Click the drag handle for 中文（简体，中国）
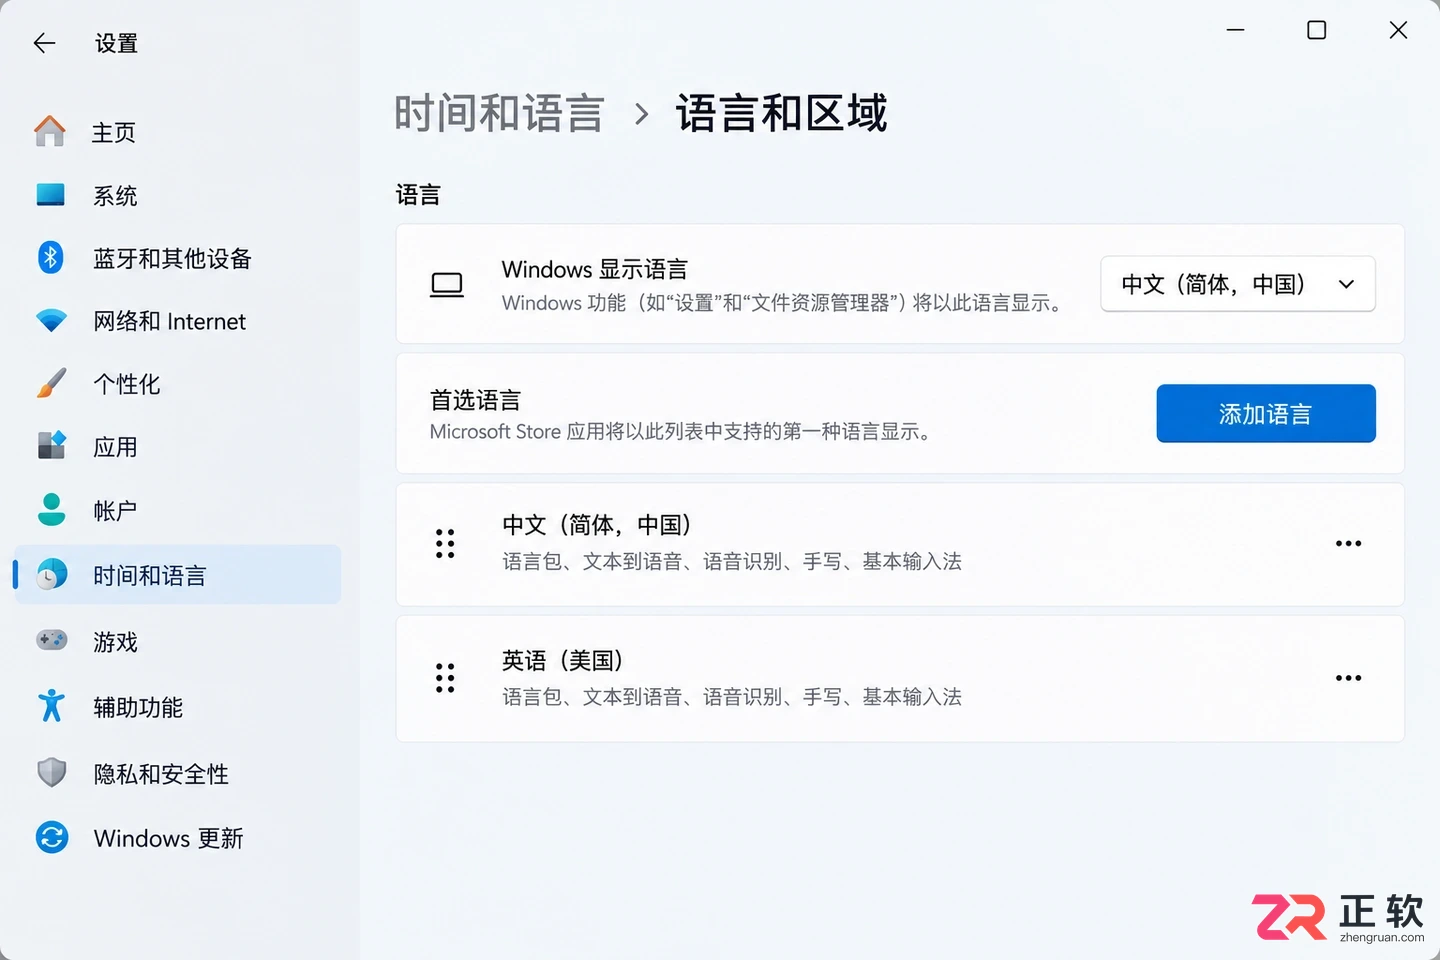Screen dimensions: 1440x960 (445, 543)
